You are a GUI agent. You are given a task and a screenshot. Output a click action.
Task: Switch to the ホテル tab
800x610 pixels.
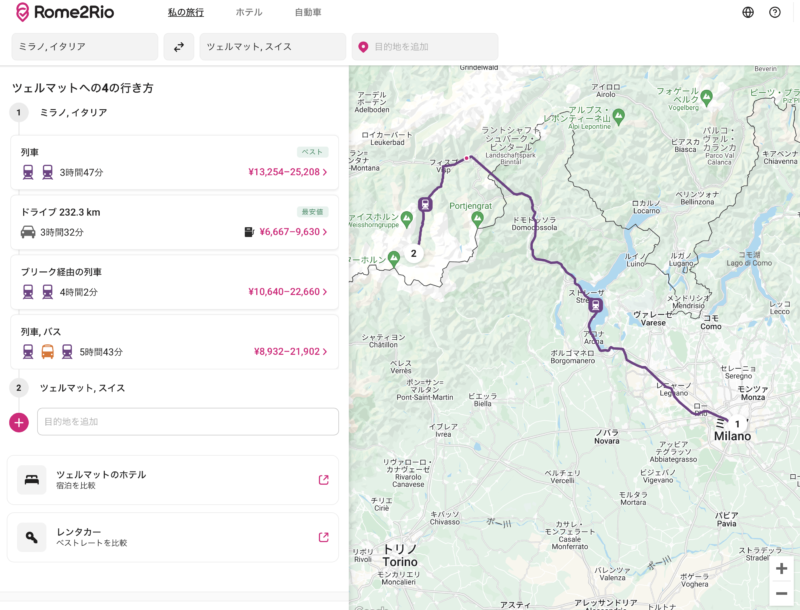point(249,12)
